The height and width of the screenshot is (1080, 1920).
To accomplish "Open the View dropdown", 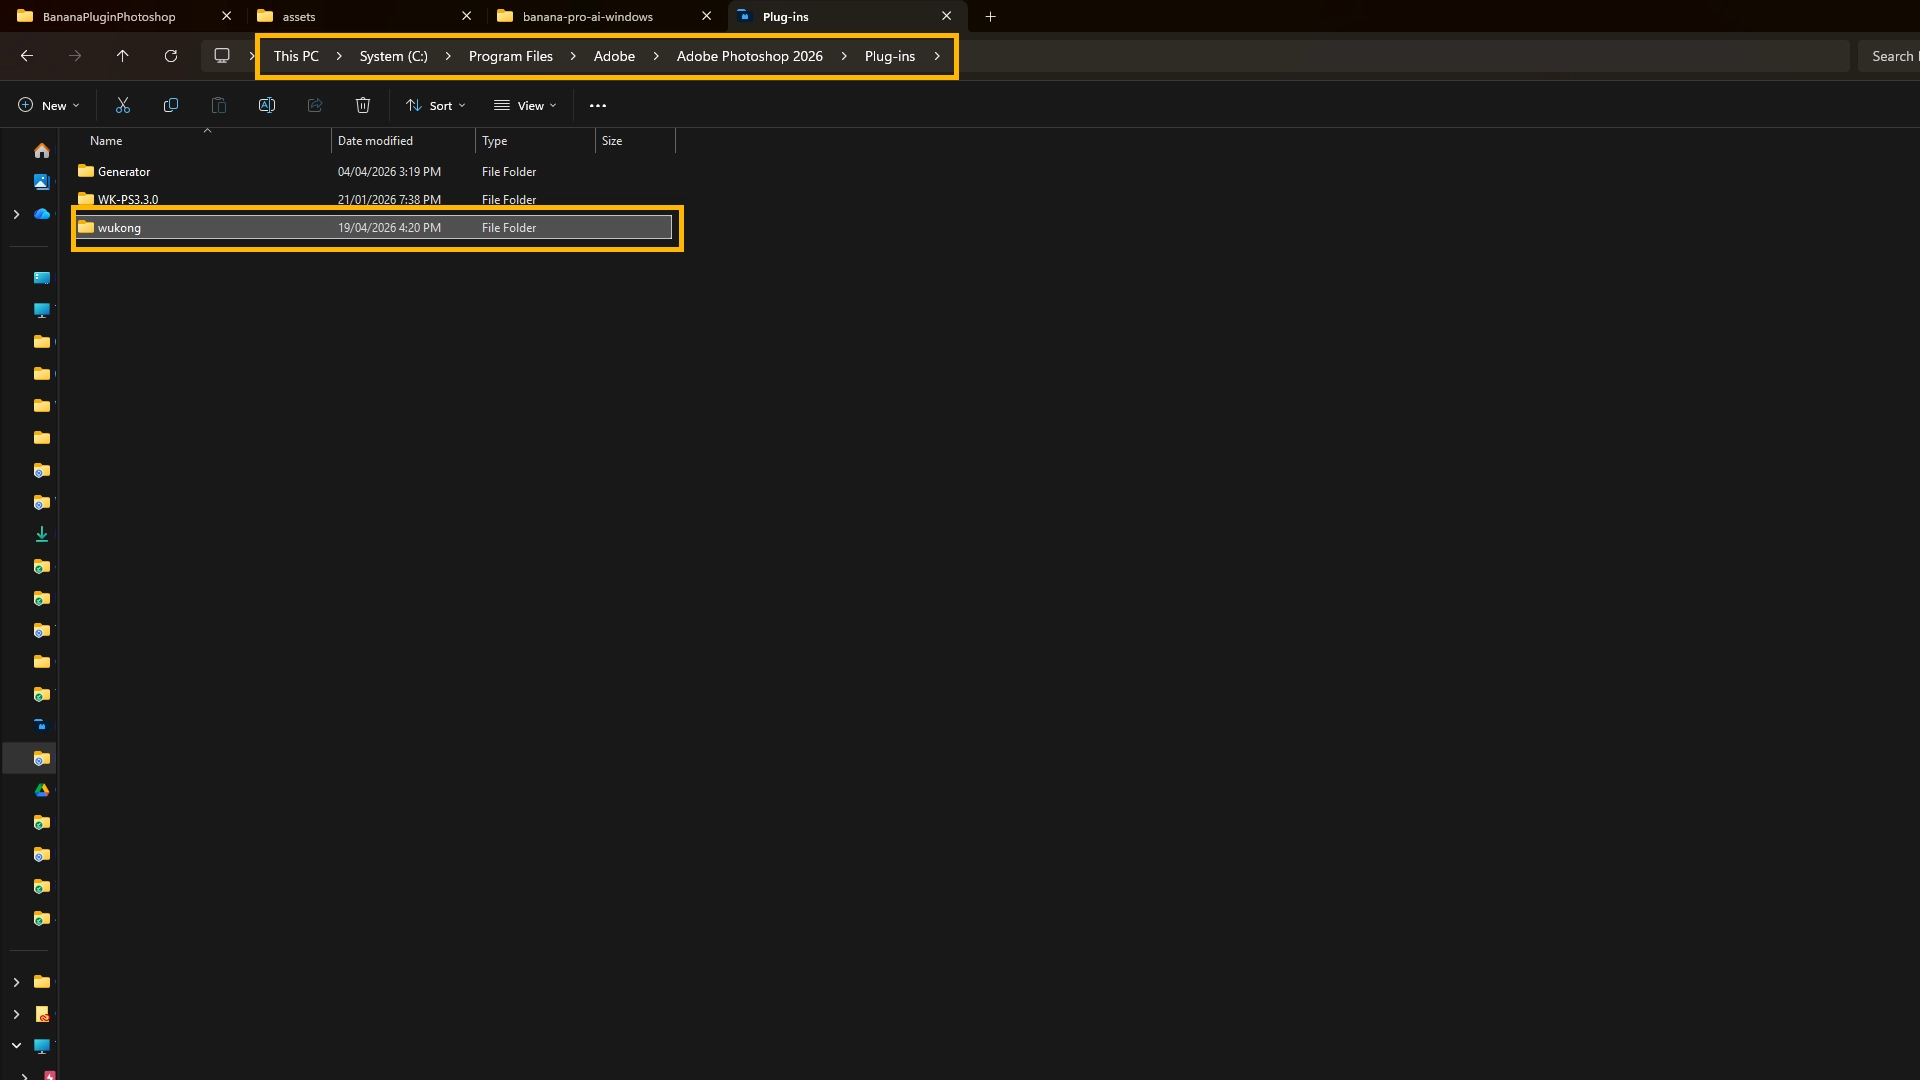I will [524, 105].
